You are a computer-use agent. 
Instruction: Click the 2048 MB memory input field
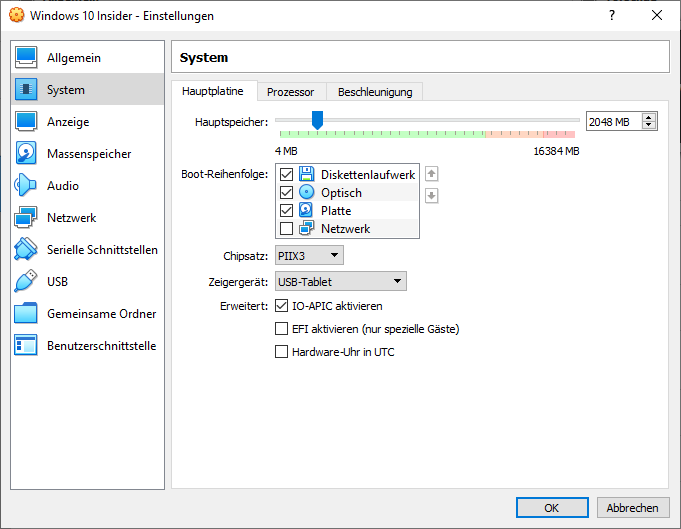[x=614, y=122]
